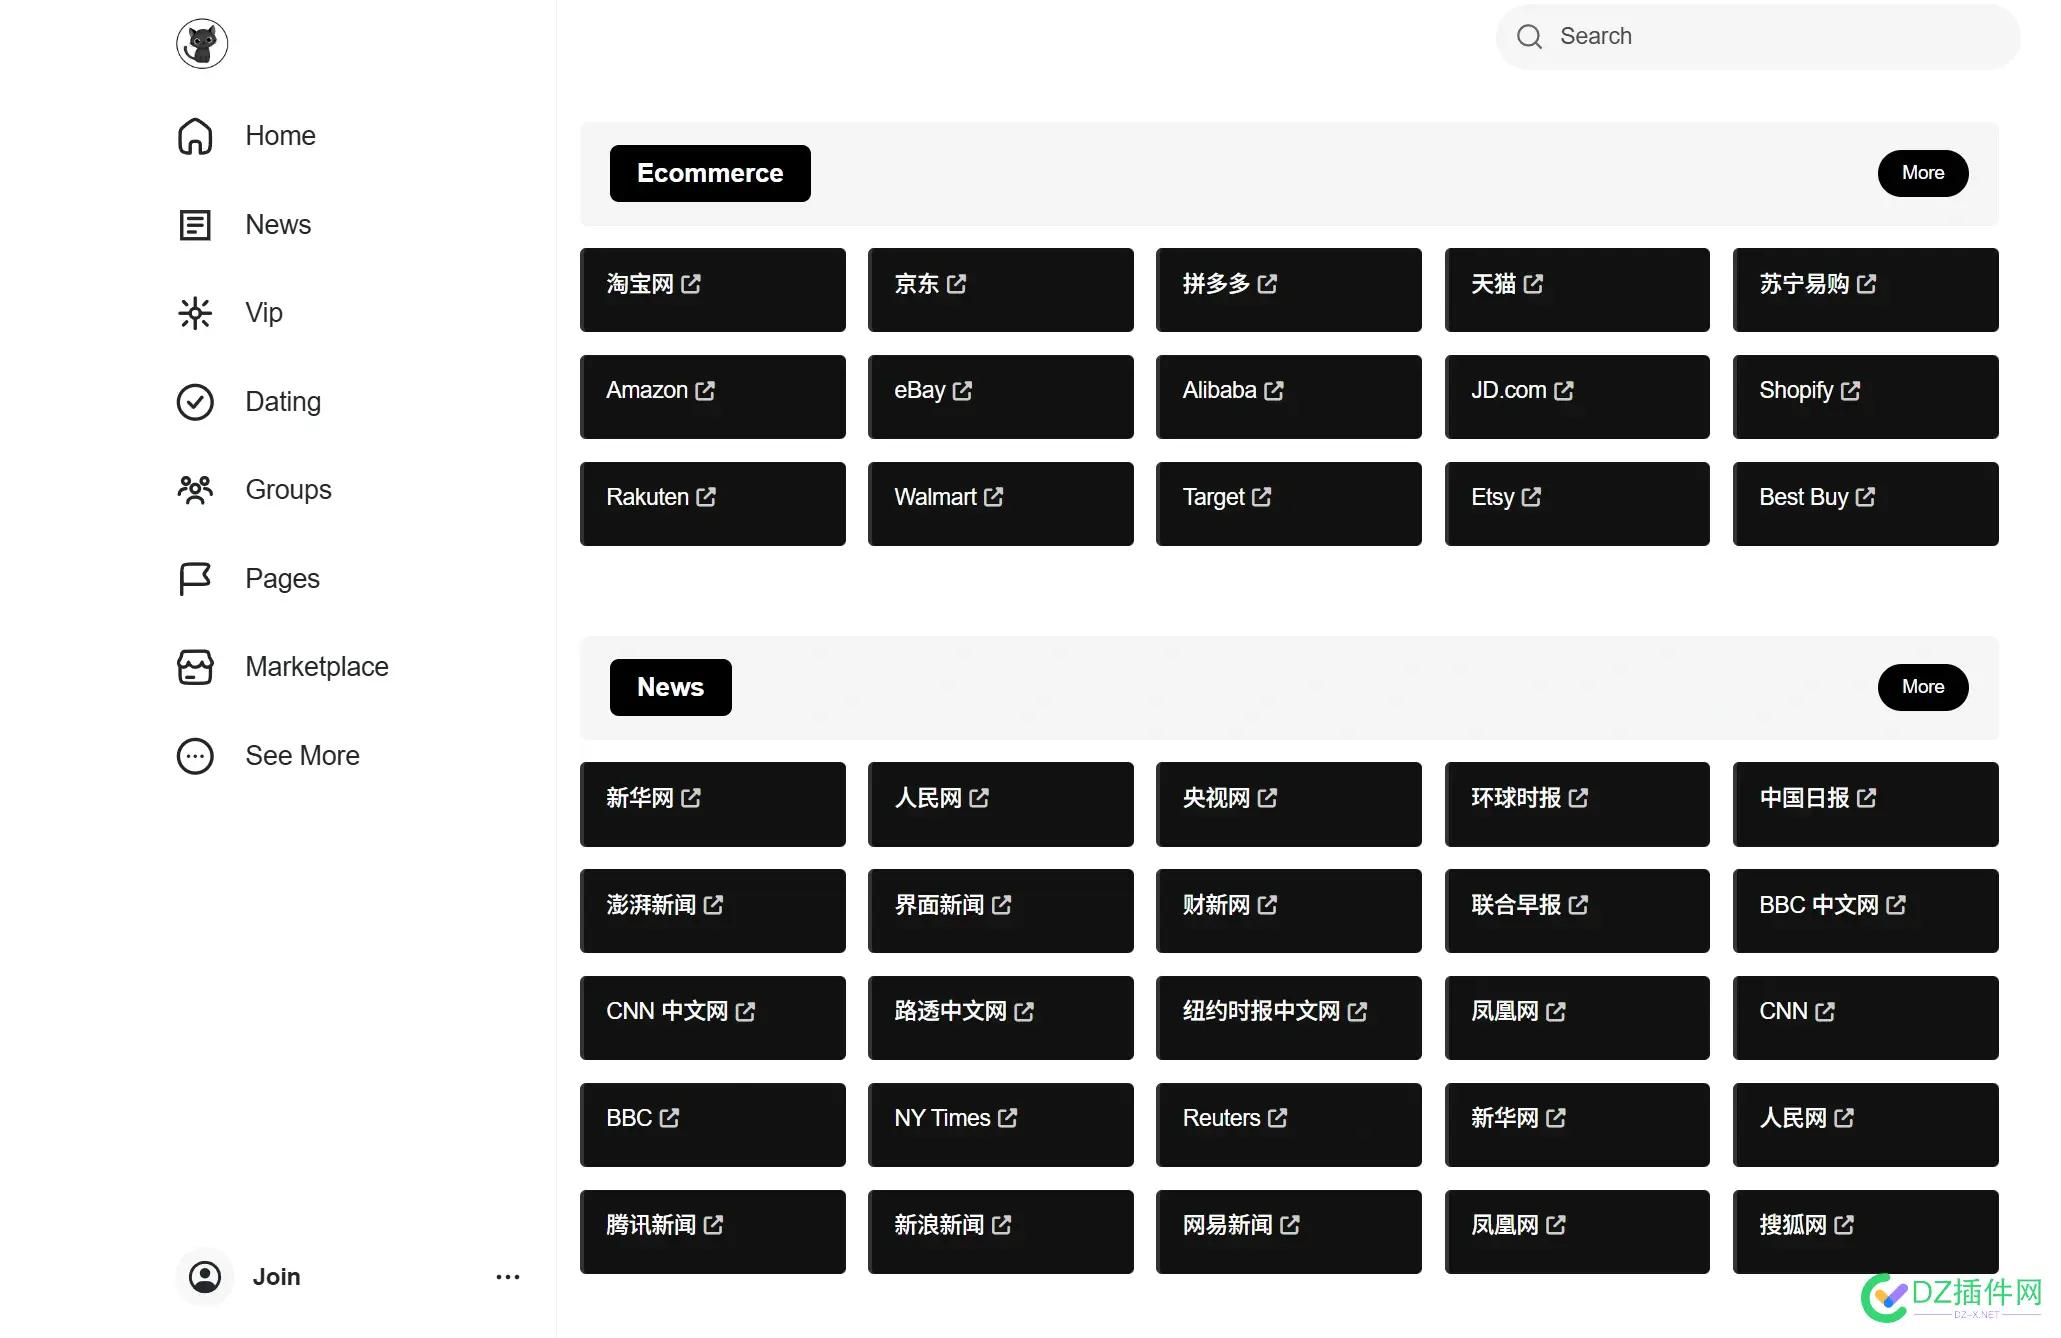Expand News section with More button

pyautogui.click(x=1922, y=687)
